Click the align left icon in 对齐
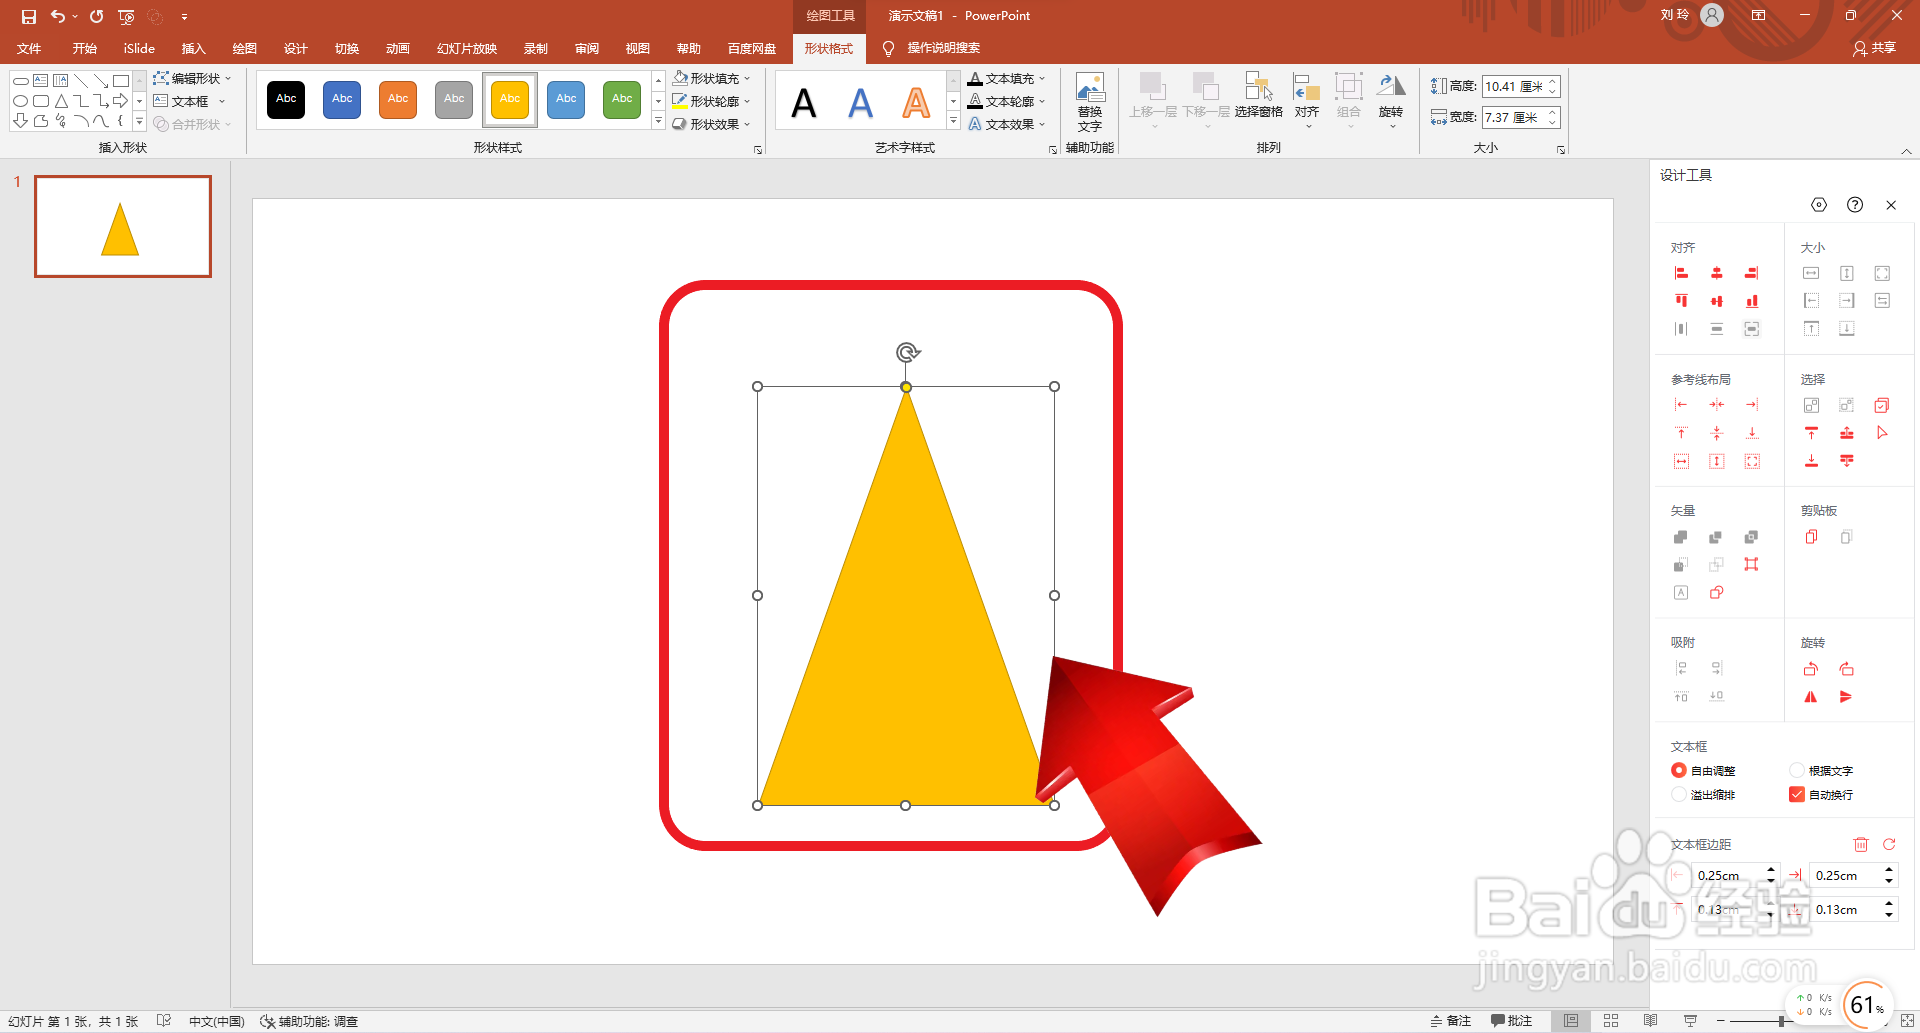1920x1033 pixels. point(1681,273)
